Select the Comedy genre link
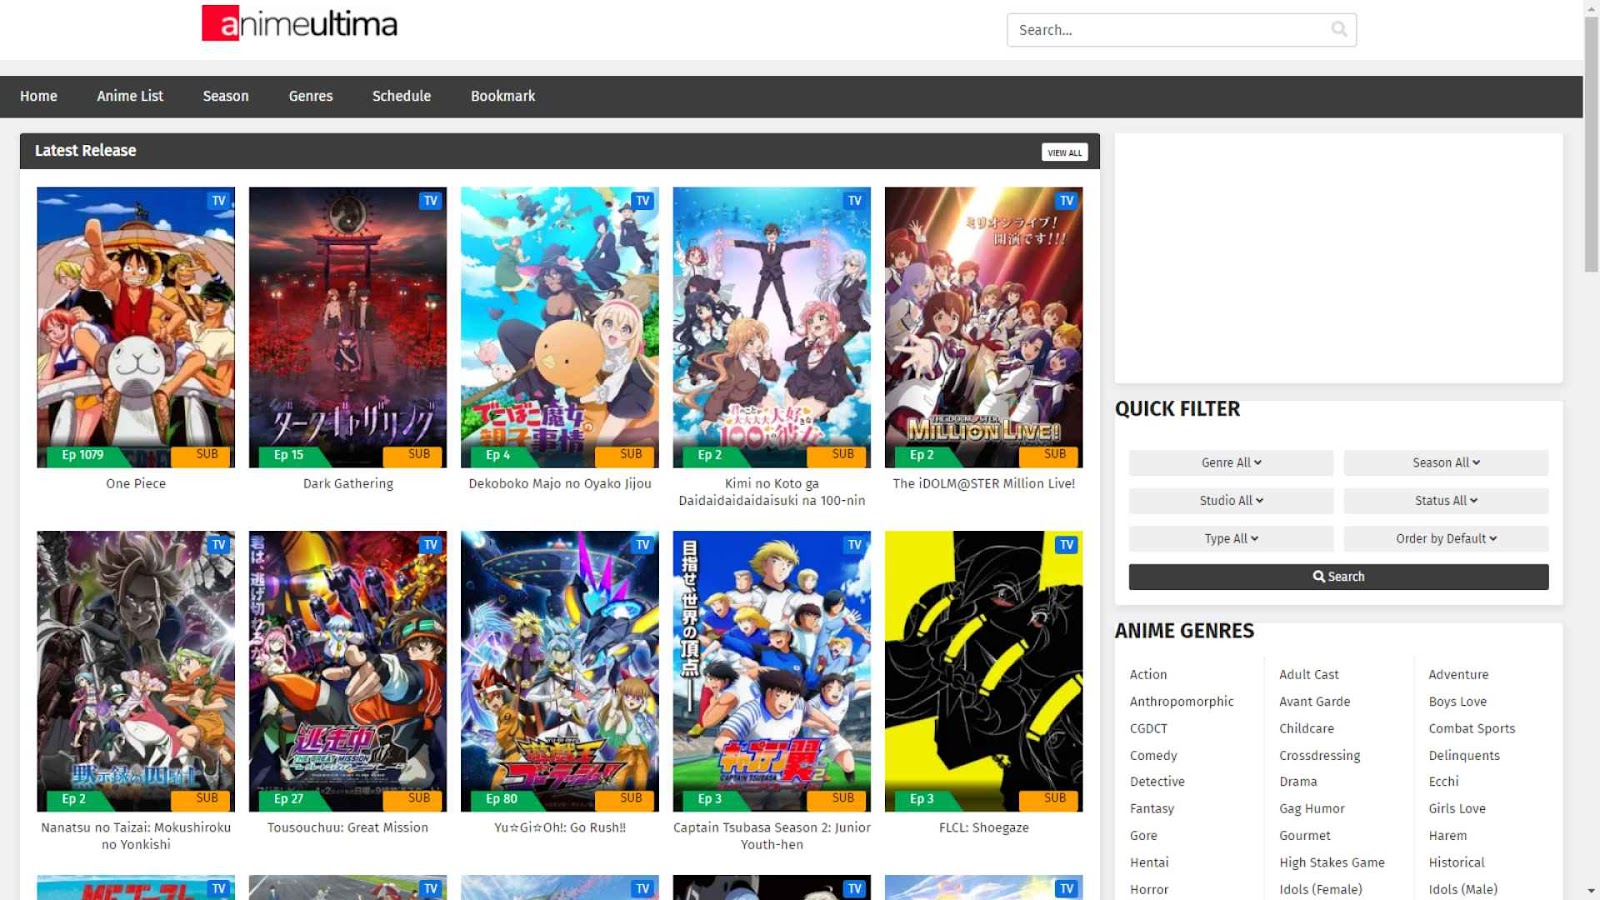Image resolution: width=1600 pixels, height=900 pixels. click(1154, 756)
